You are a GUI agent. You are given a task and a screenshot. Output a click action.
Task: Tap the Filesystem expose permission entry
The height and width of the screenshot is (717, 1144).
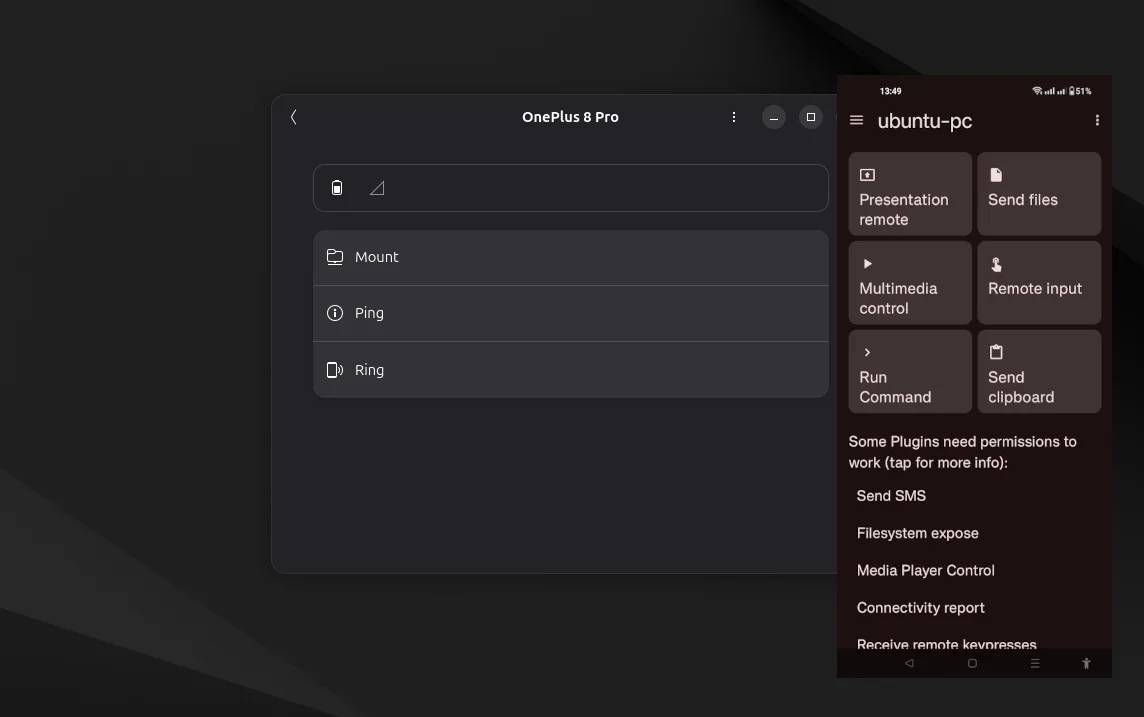click(917, 533)
